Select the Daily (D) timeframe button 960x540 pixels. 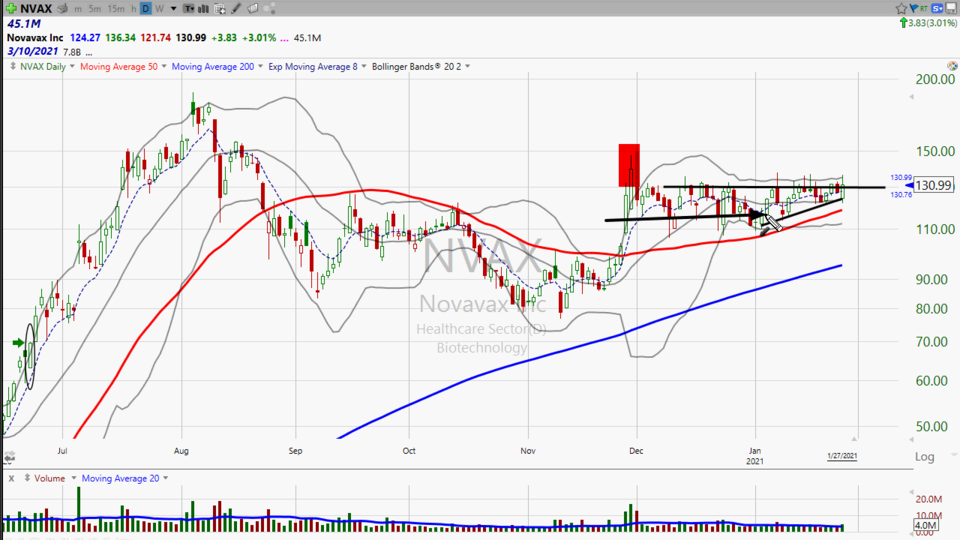pyautogui.click(x=146, y=9)
